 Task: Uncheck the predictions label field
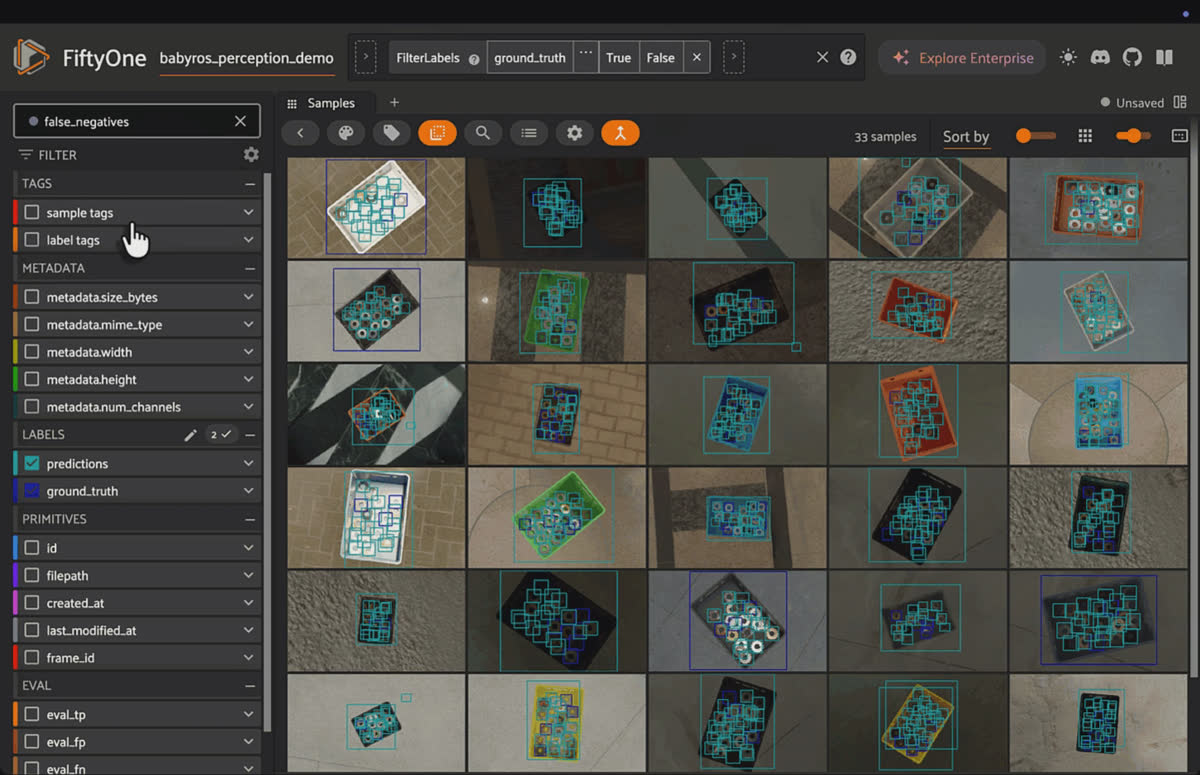[32, 464]
